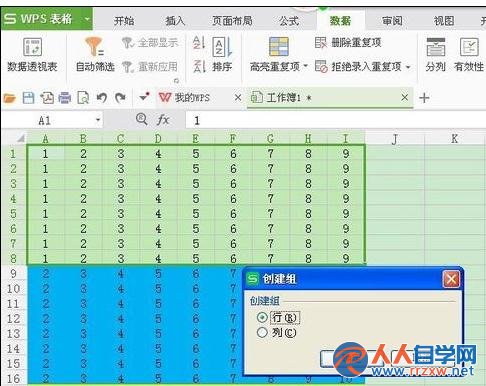
Task: Select row 9 header
Action: pos(13,274)
